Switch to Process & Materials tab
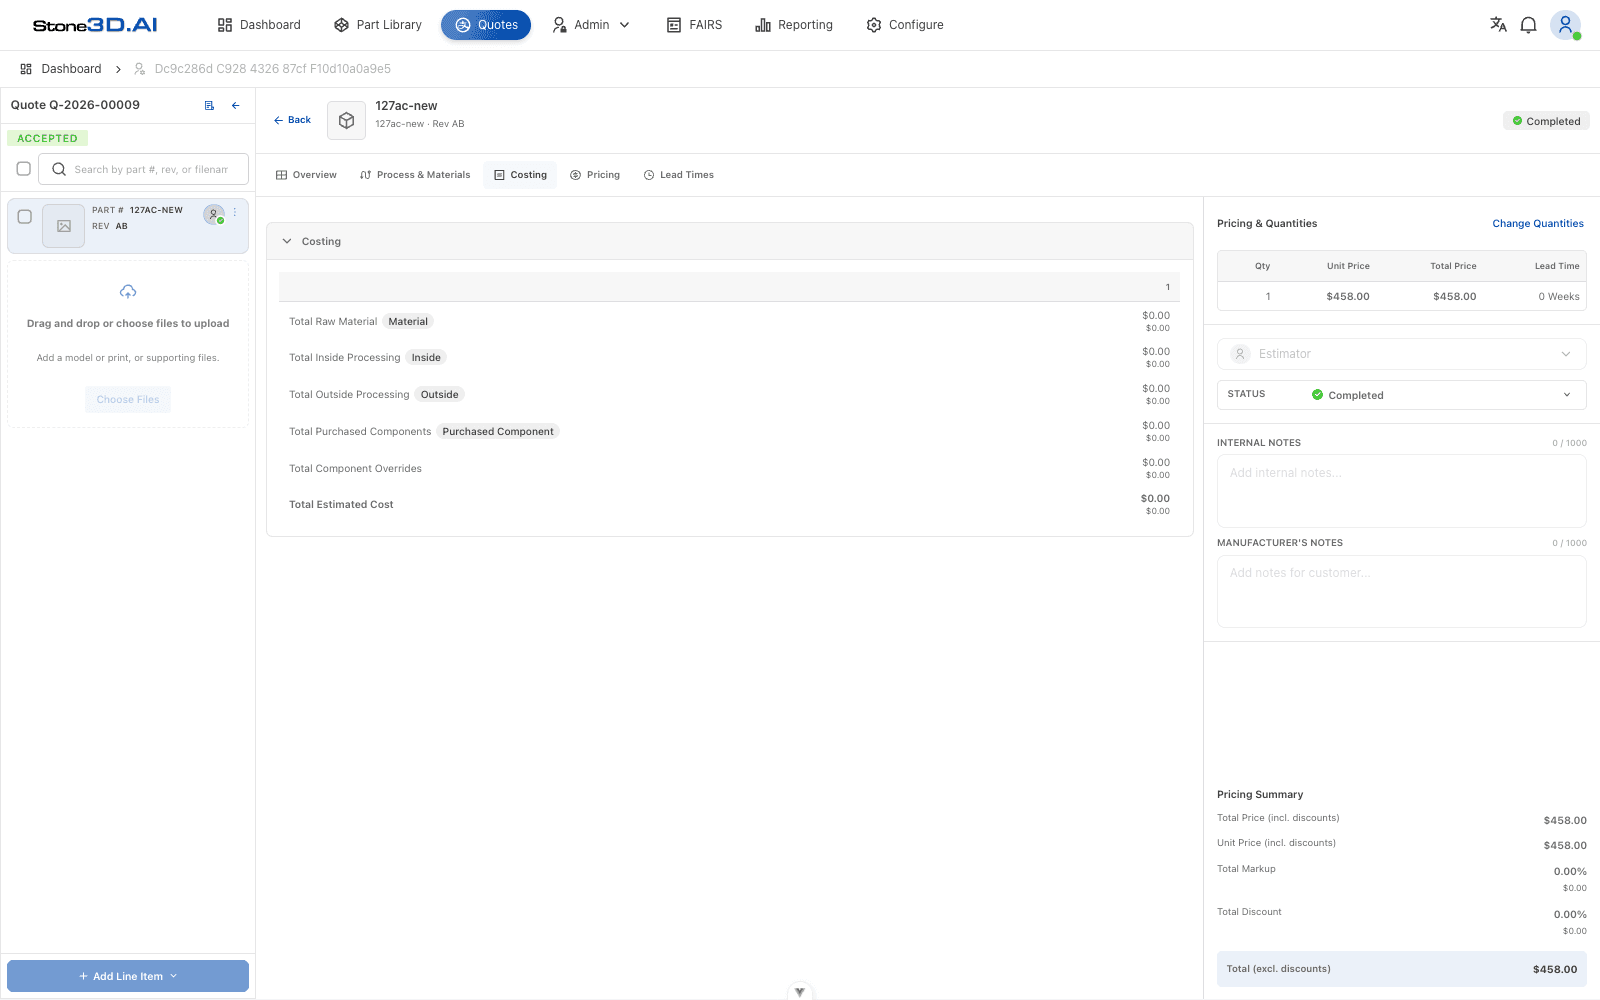The width and height of the screenshot is (1600, 1000). [415, 175]
